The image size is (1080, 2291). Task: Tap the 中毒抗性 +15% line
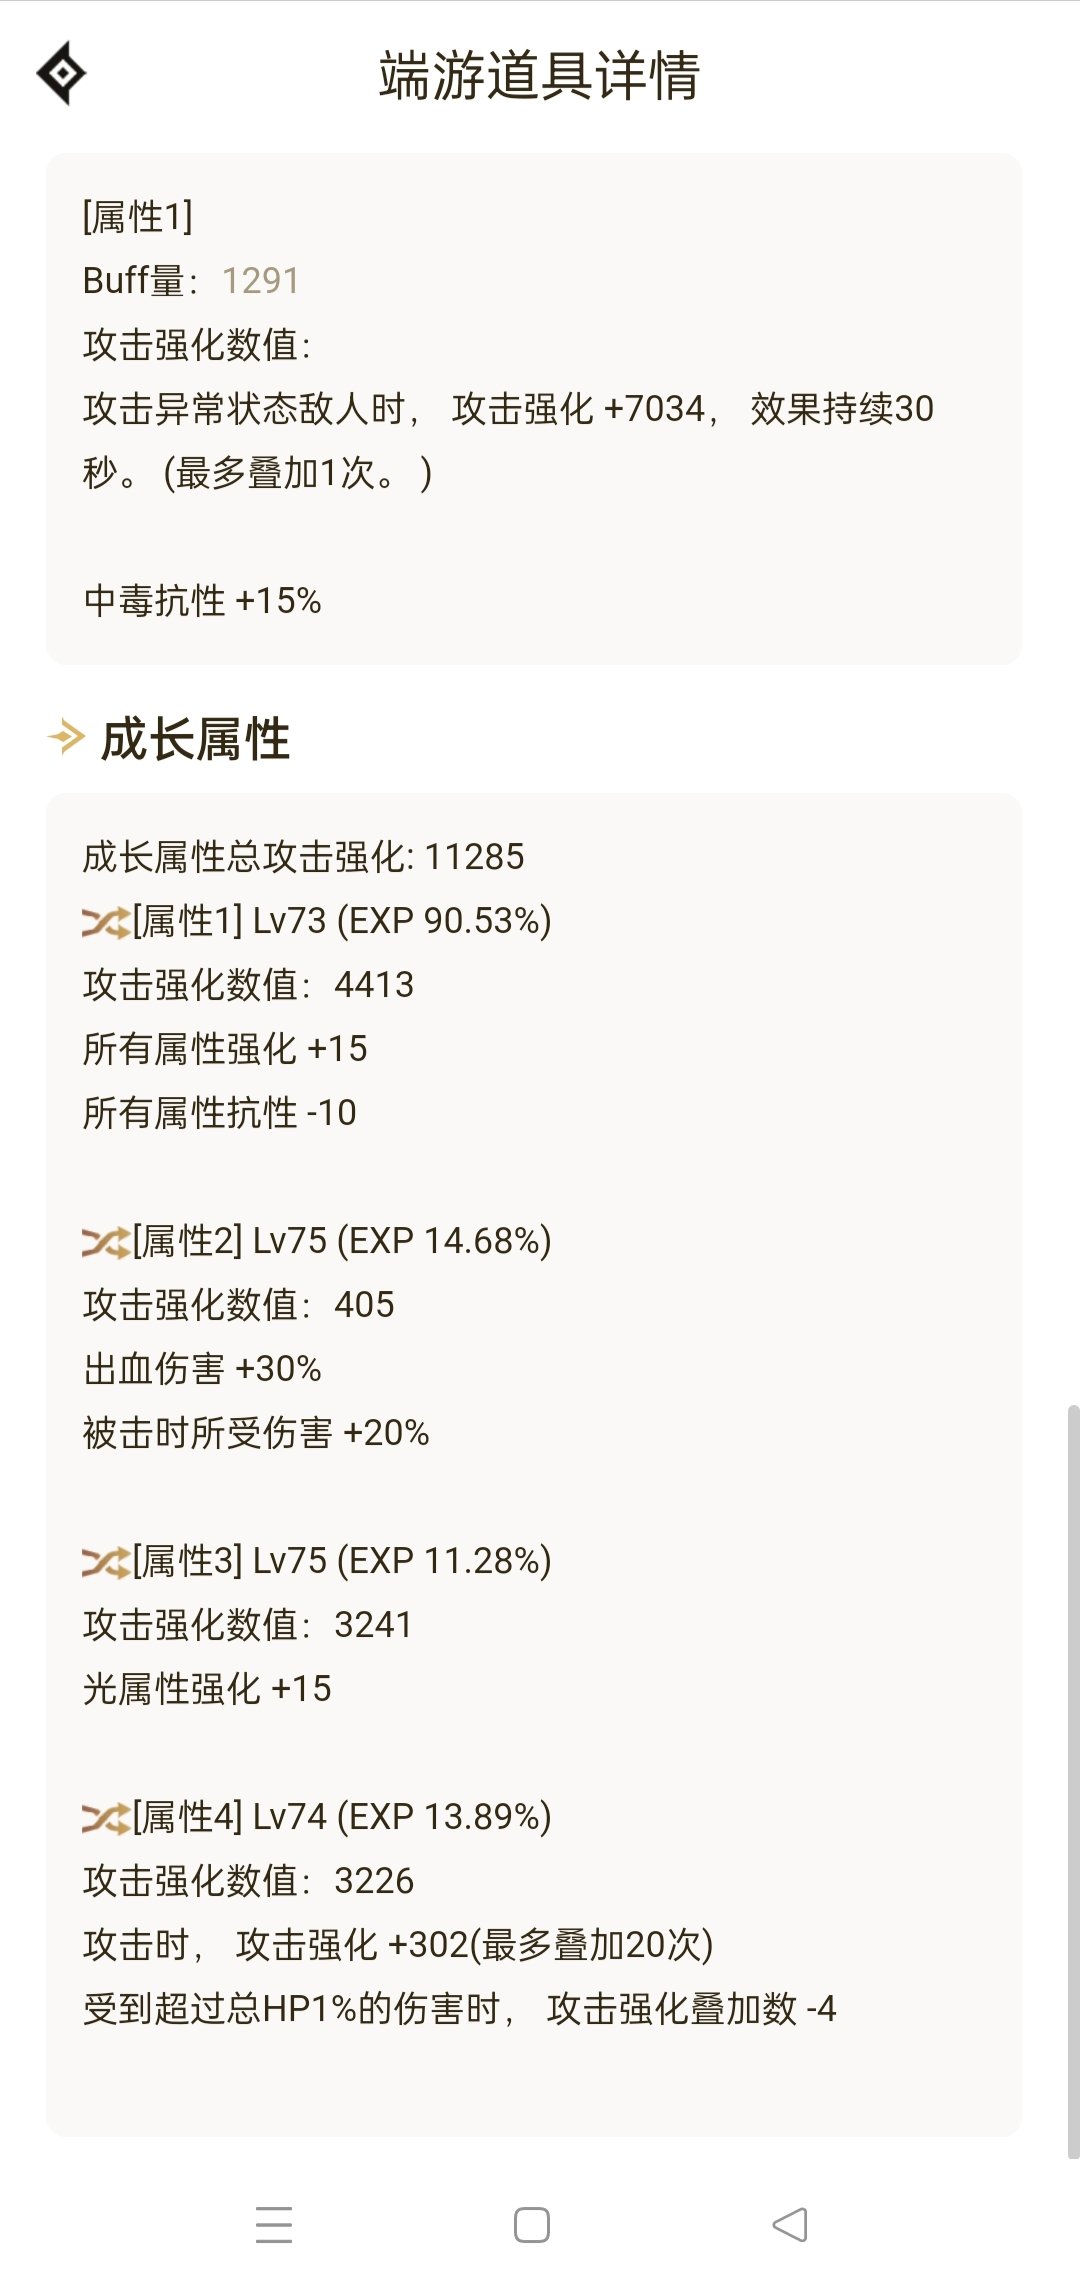pos(202,601)
